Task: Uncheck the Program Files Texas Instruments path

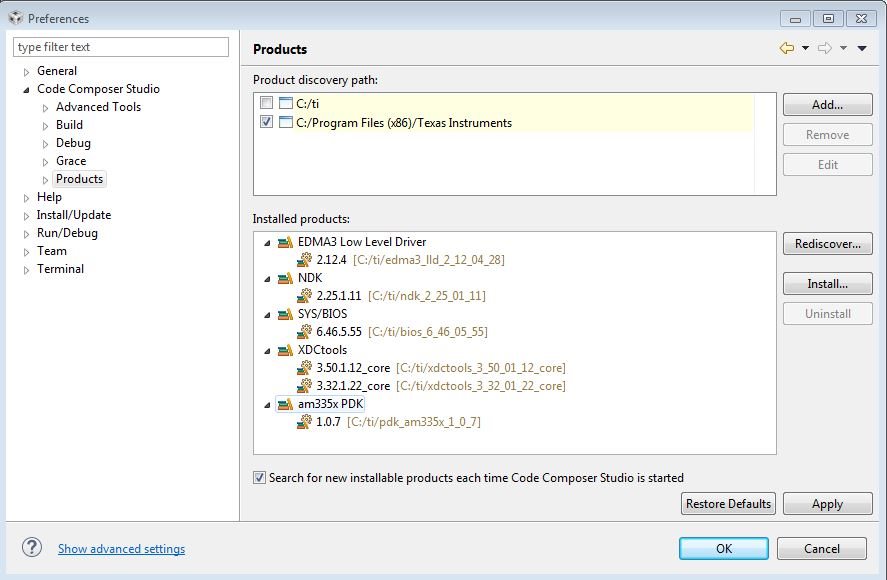Action: [x=266, y=123]
